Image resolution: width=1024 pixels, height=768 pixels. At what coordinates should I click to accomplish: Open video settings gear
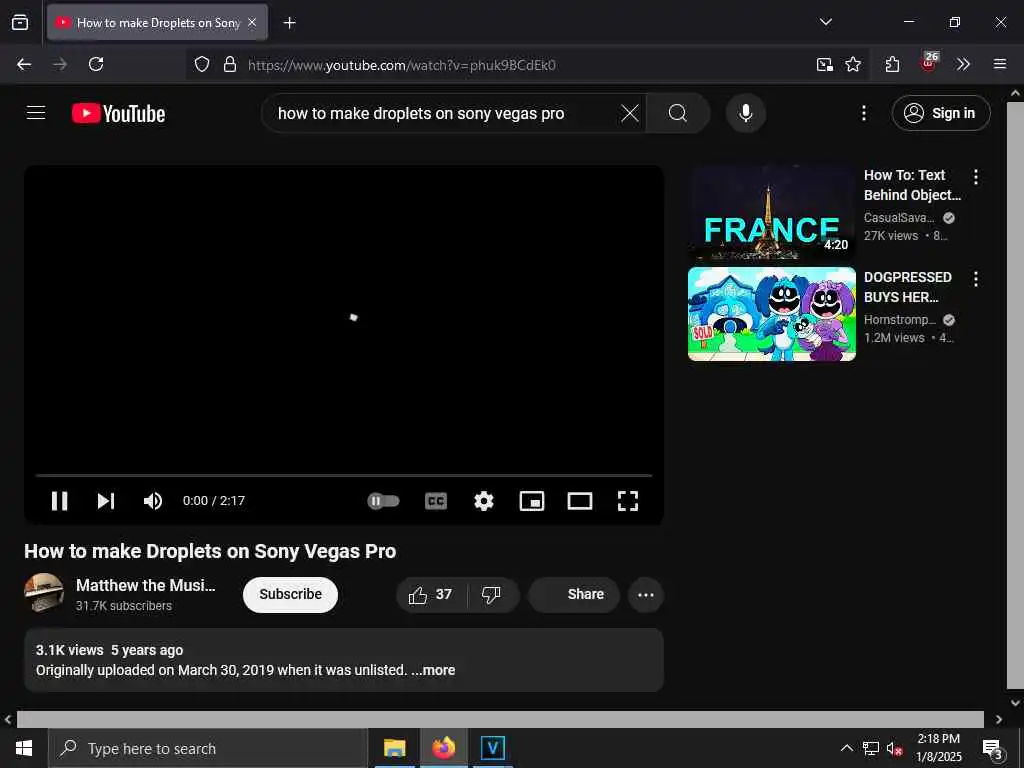click(484, 501)
